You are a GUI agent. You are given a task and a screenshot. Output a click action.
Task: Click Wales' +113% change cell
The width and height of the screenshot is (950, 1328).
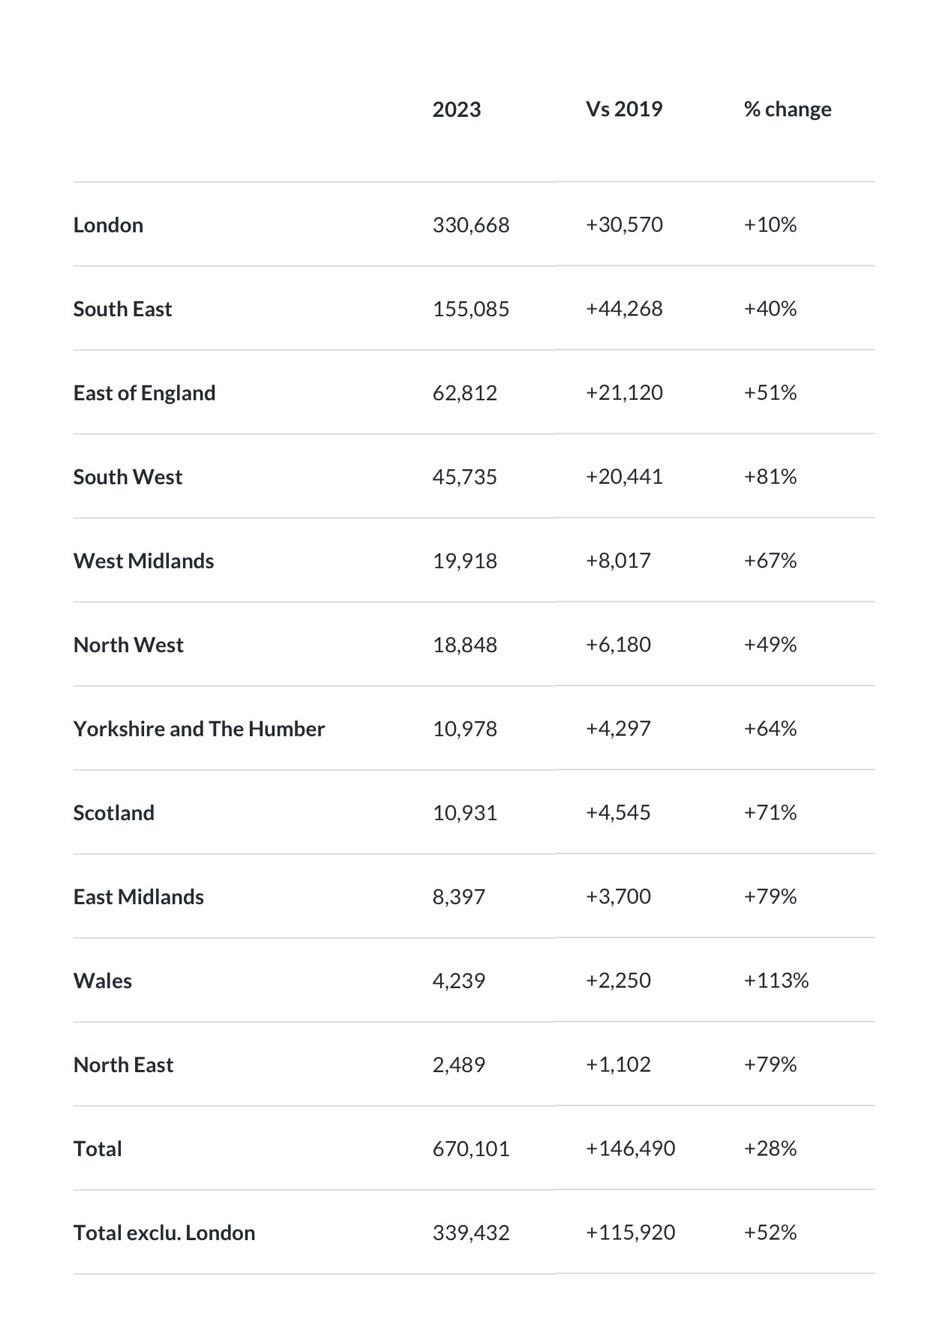click(x=775, y=981)
